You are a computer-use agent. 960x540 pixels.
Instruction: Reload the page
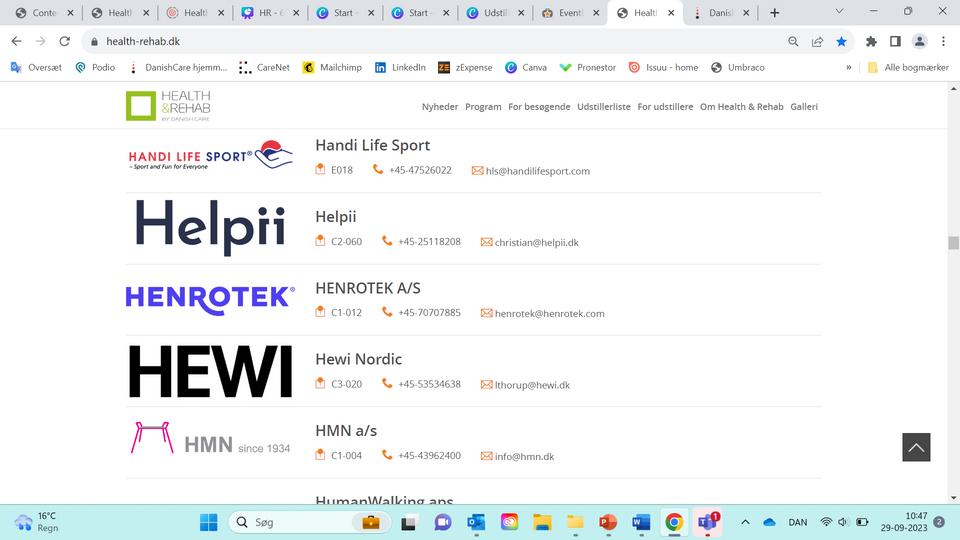tap(64, 41)
